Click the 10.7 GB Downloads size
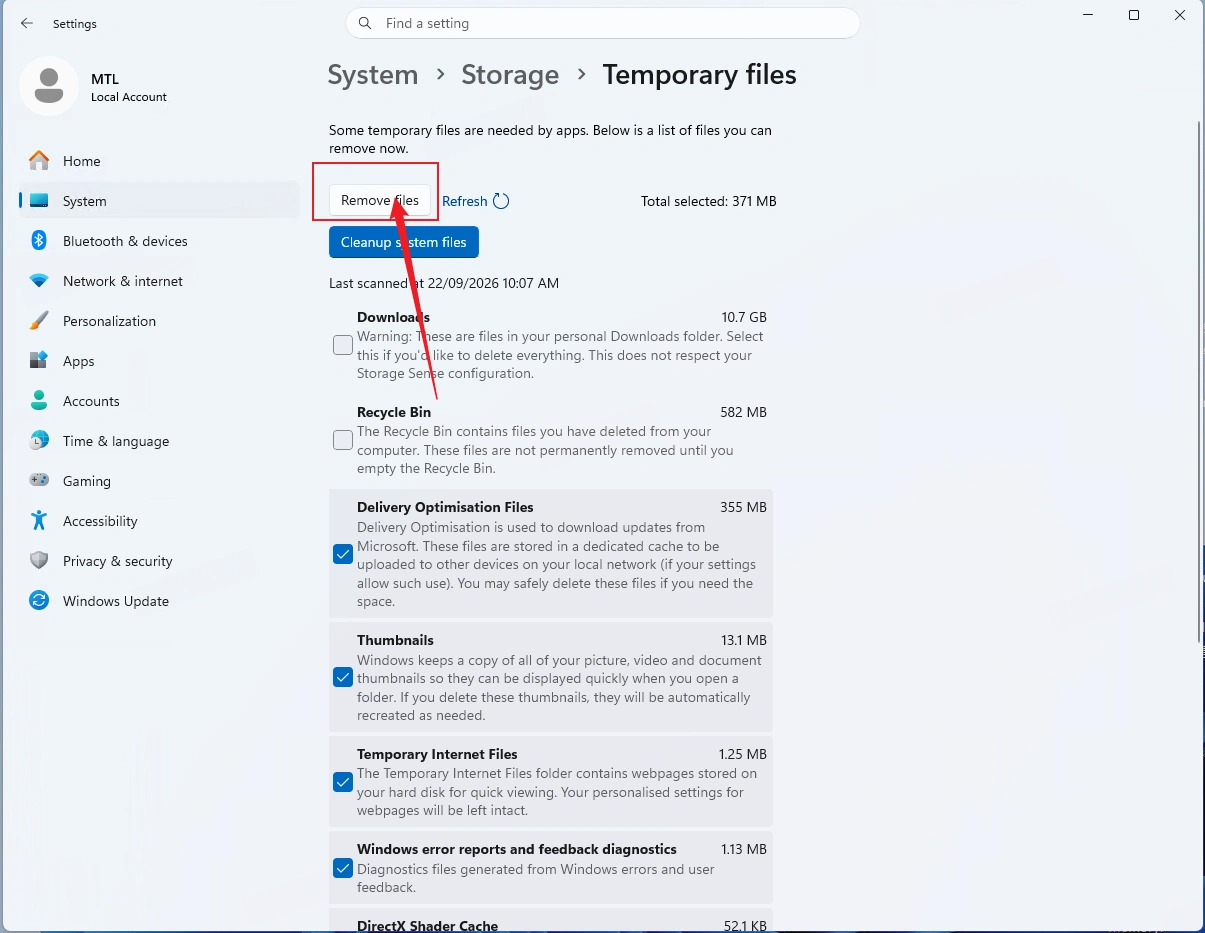The height and width of the screenshot is (933, 1205). tap(744, 317)
